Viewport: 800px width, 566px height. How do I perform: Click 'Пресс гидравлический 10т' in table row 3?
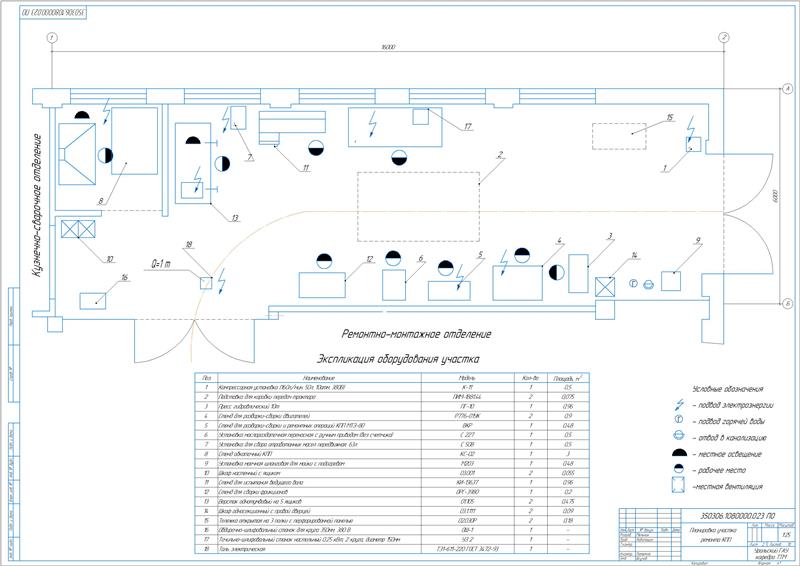coord(249,406)
